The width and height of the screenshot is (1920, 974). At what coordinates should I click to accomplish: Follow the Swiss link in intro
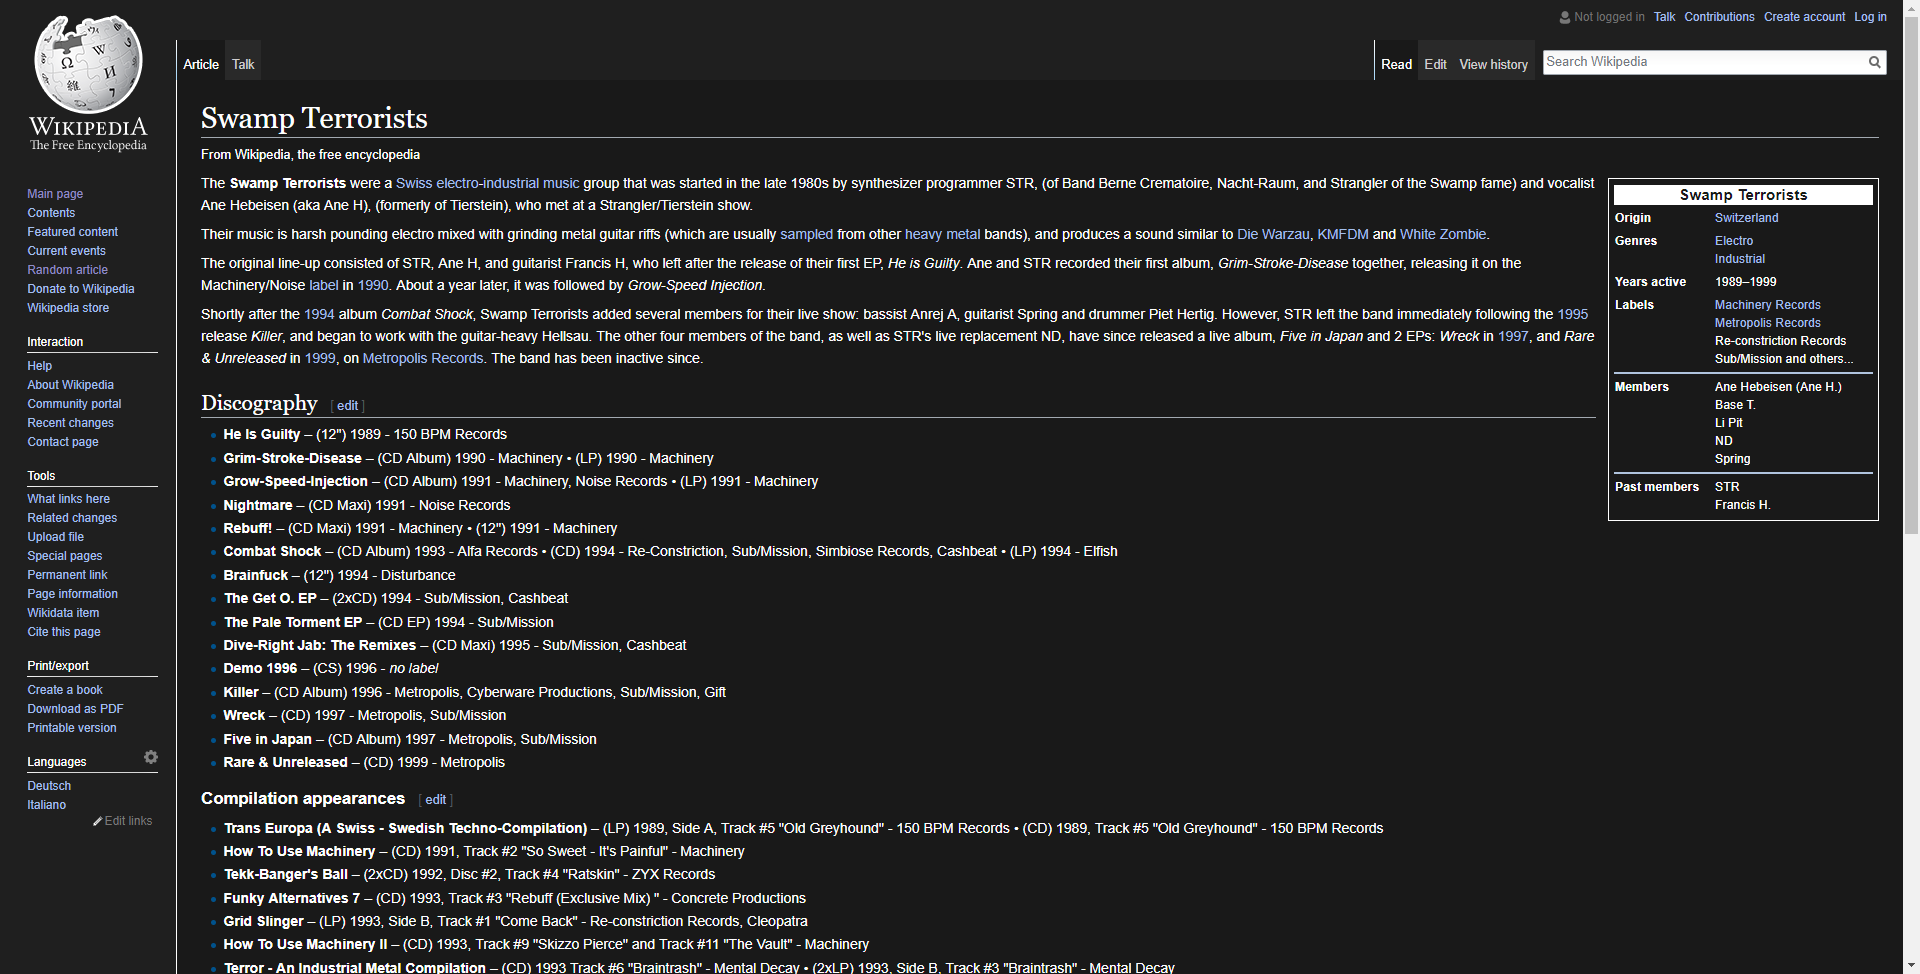point(414,183)
